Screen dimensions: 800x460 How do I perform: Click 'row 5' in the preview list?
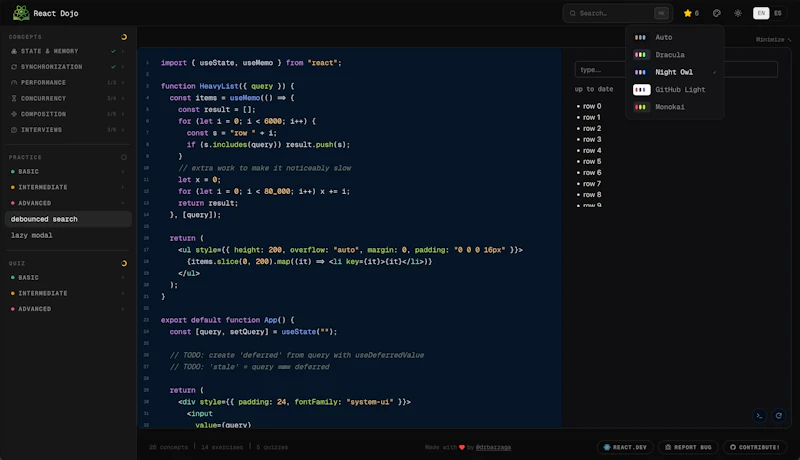[x=592, y=161]
